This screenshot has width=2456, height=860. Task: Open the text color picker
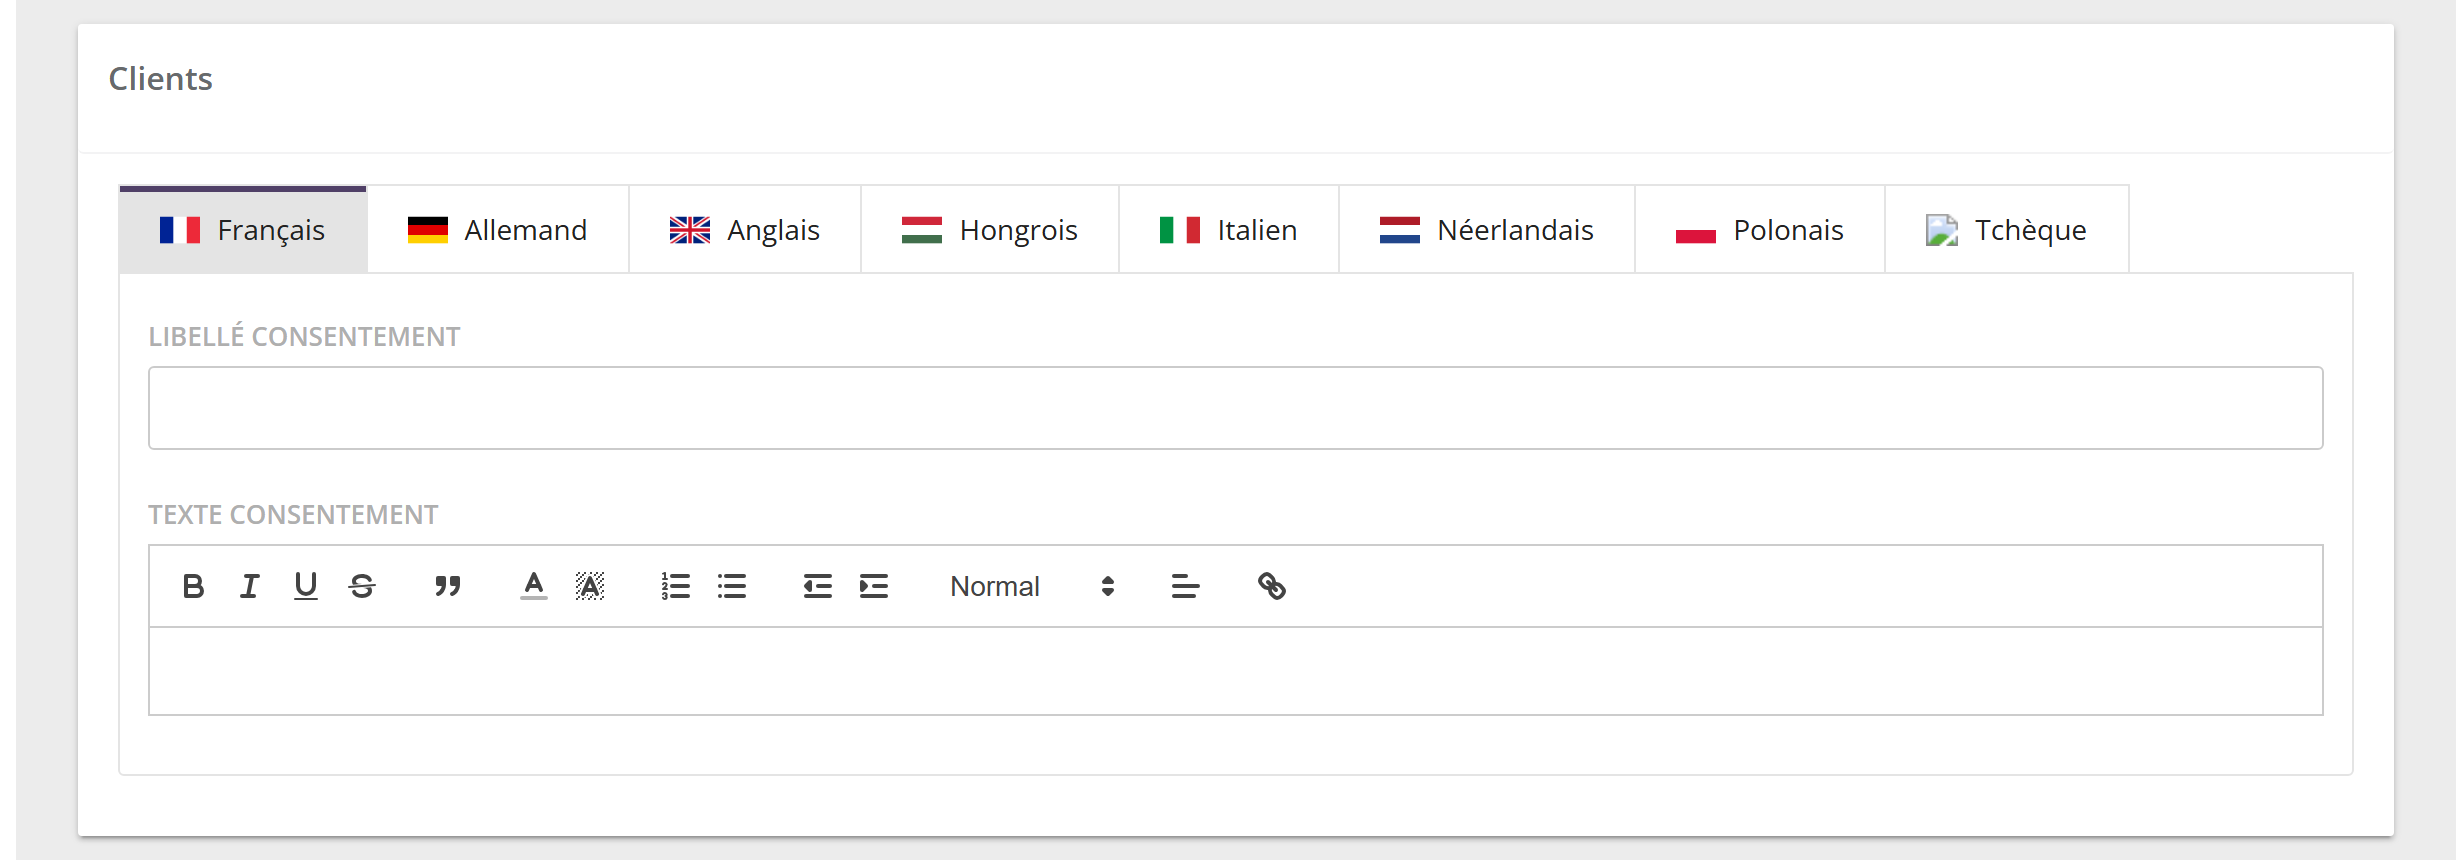(x=534, y=586)
